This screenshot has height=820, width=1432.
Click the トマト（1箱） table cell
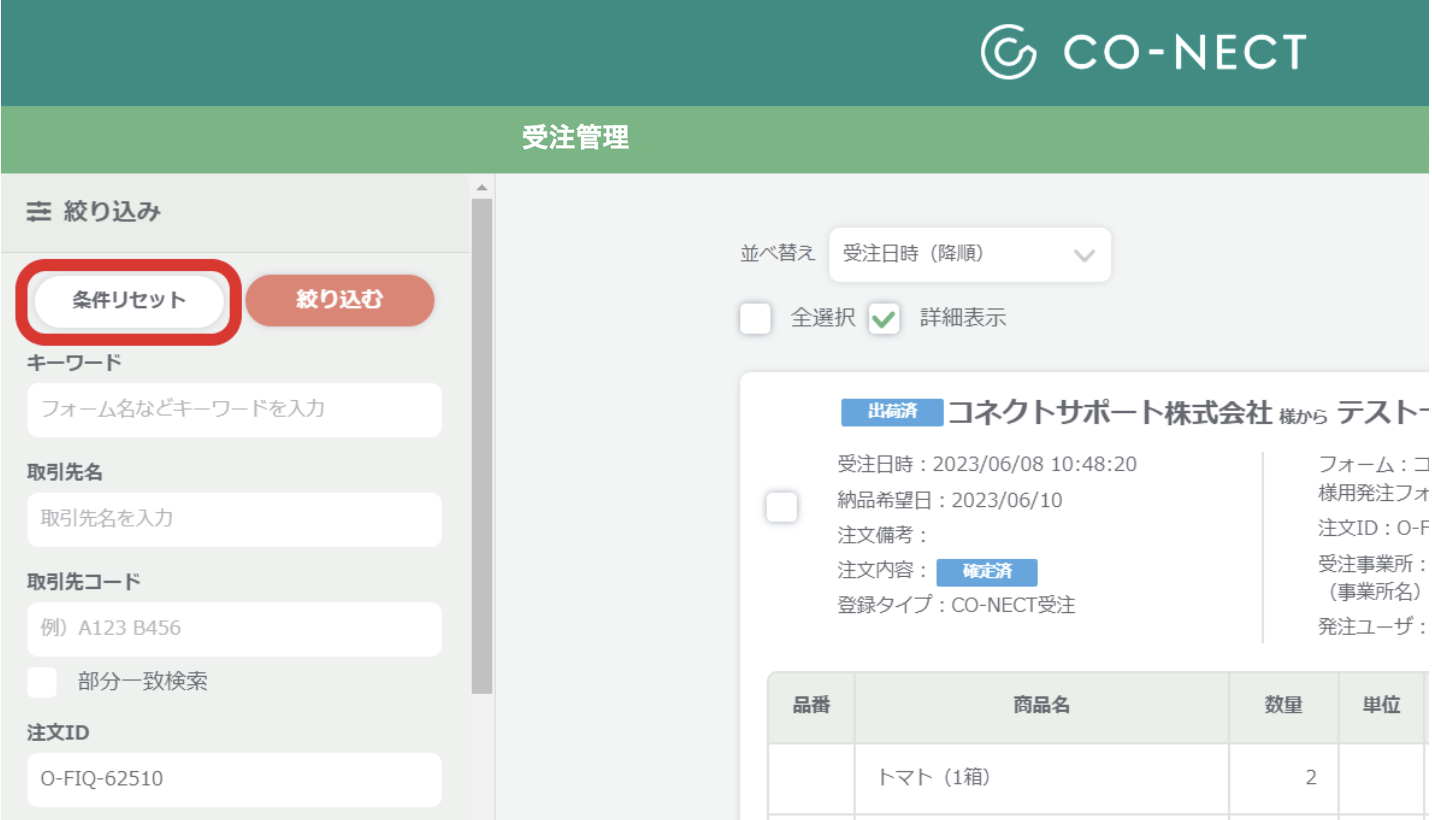pyautogui.click(x=1042, y=778)
